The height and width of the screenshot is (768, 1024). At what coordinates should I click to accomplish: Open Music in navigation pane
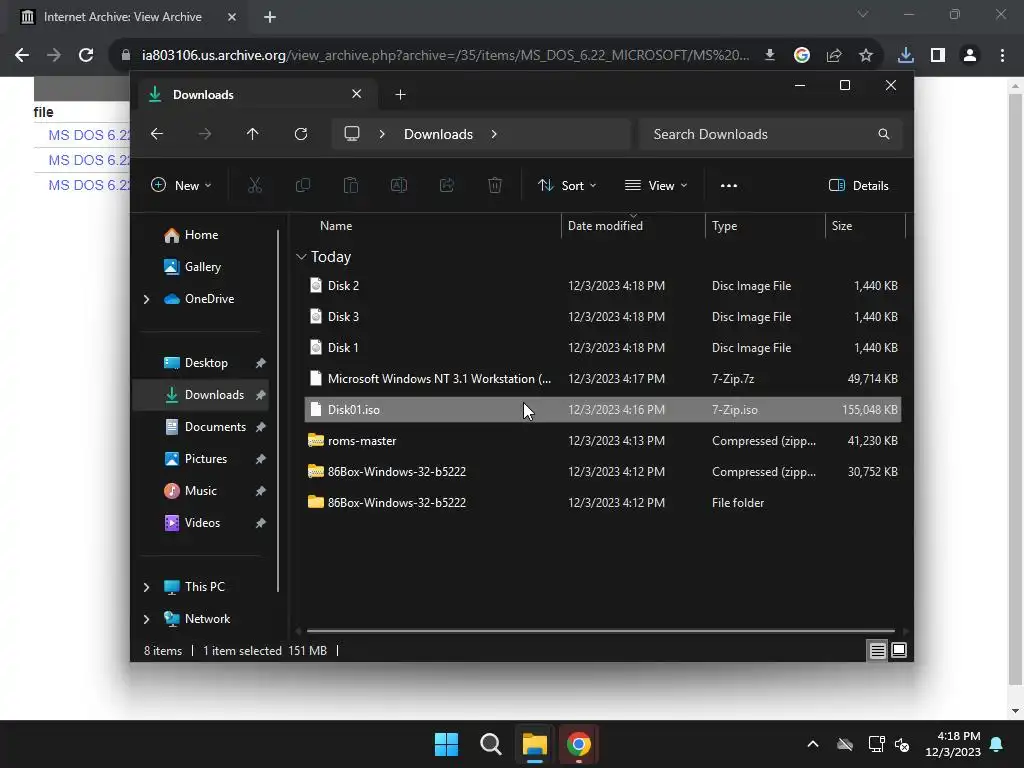[201, 491]
